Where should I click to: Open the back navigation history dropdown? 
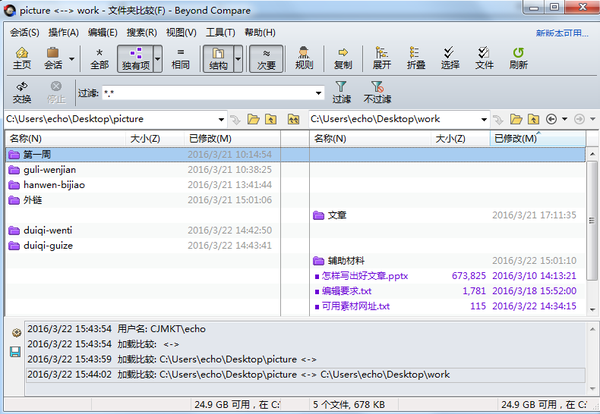(564, 119)
